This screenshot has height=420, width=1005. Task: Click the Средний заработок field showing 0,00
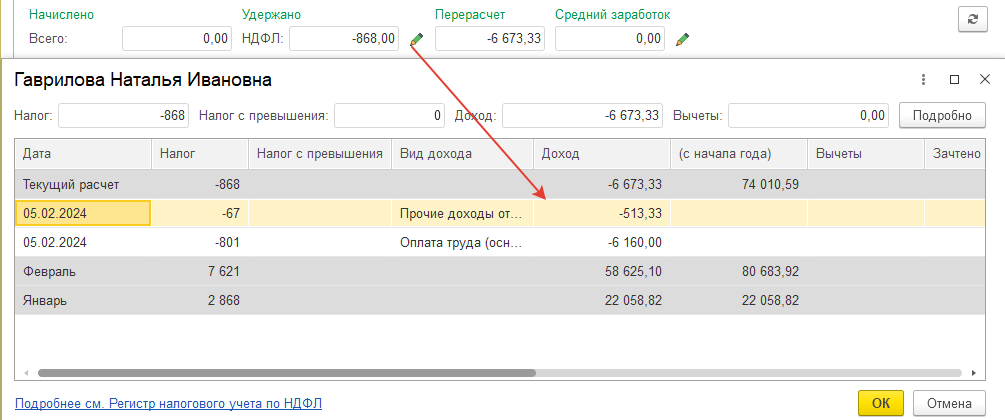(610, 38)
